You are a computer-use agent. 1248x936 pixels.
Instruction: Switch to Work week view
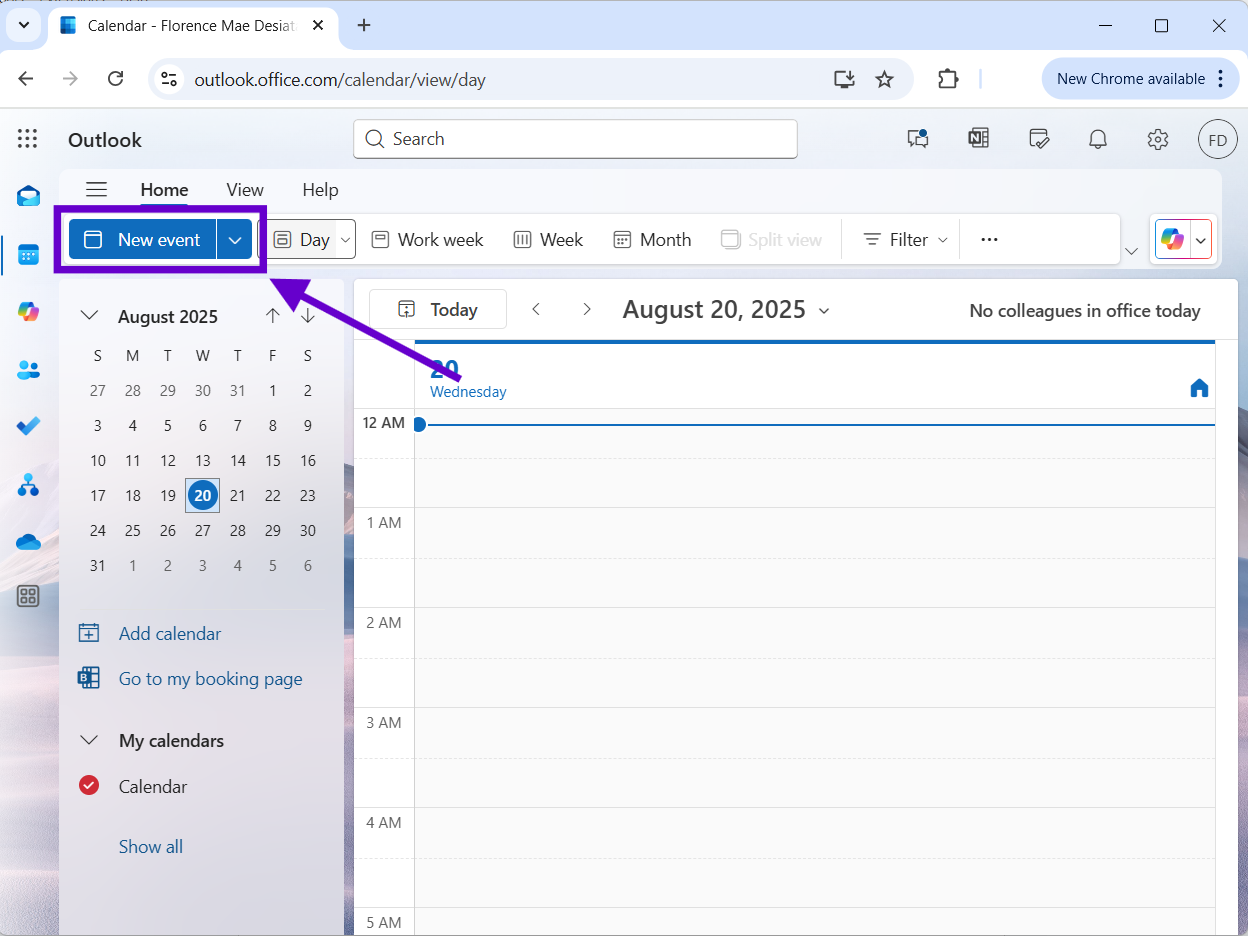[427, 240]
